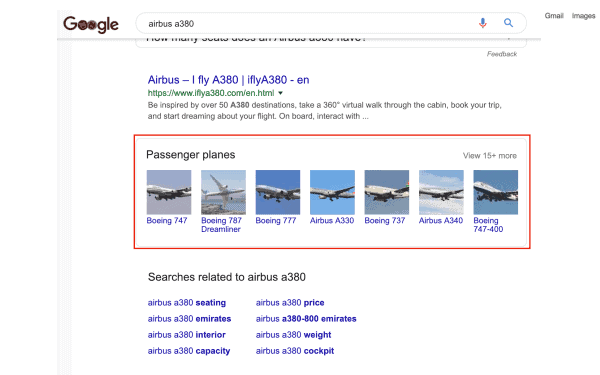Image resolution: width=600 pixels, height=375 pixels.
Task: Search airbus a380 cockpit
Action: (x=295, y=351)
